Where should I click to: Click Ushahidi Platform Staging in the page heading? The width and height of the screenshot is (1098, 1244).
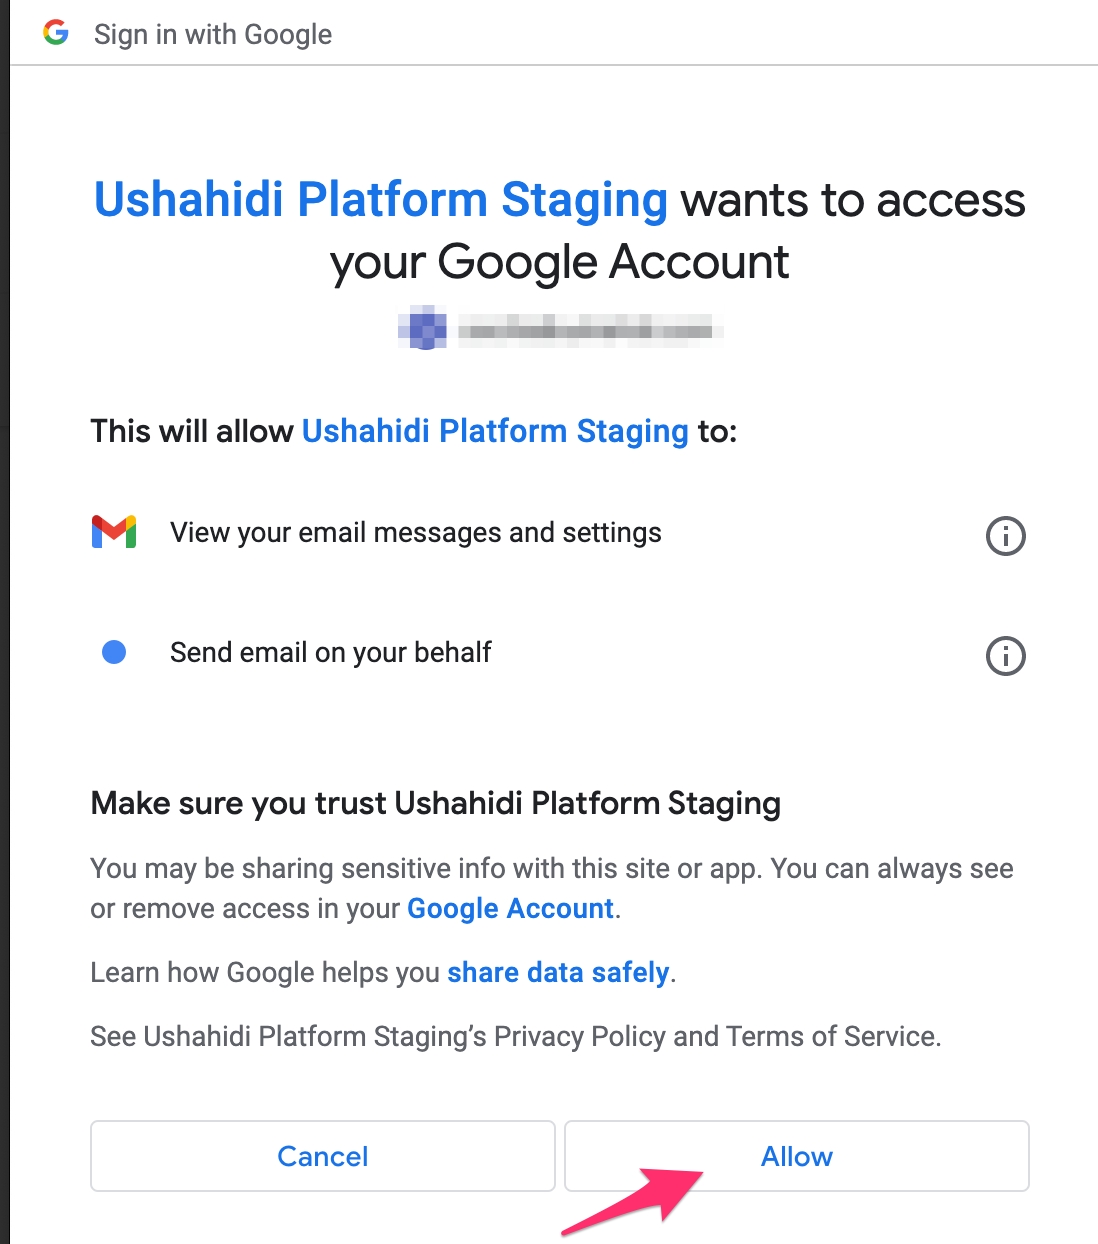point(380,200)
